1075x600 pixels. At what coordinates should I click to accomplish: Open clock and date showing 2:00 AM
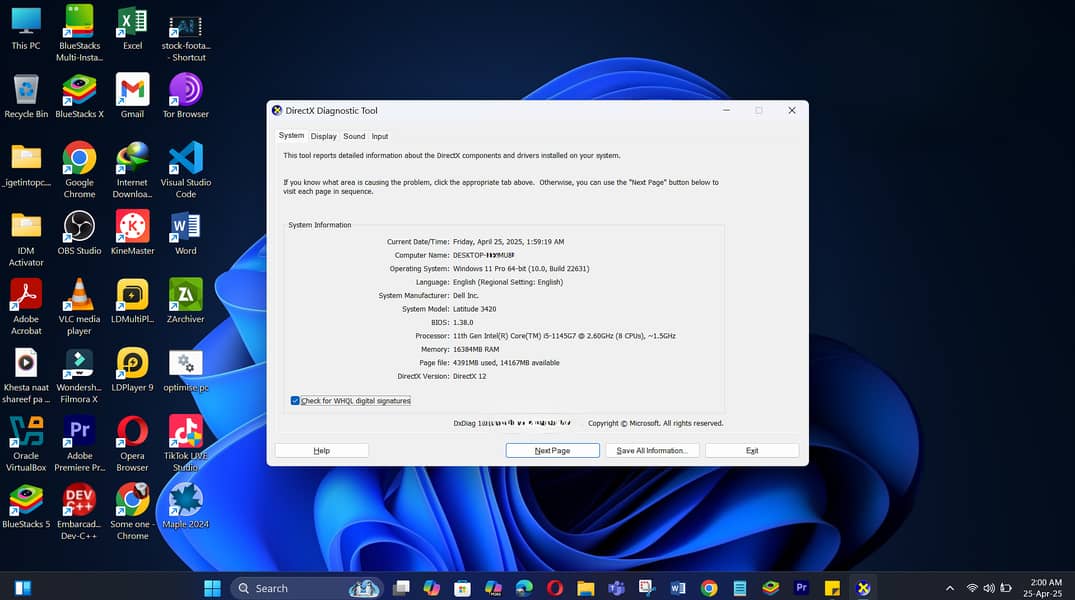[1043, 588]
